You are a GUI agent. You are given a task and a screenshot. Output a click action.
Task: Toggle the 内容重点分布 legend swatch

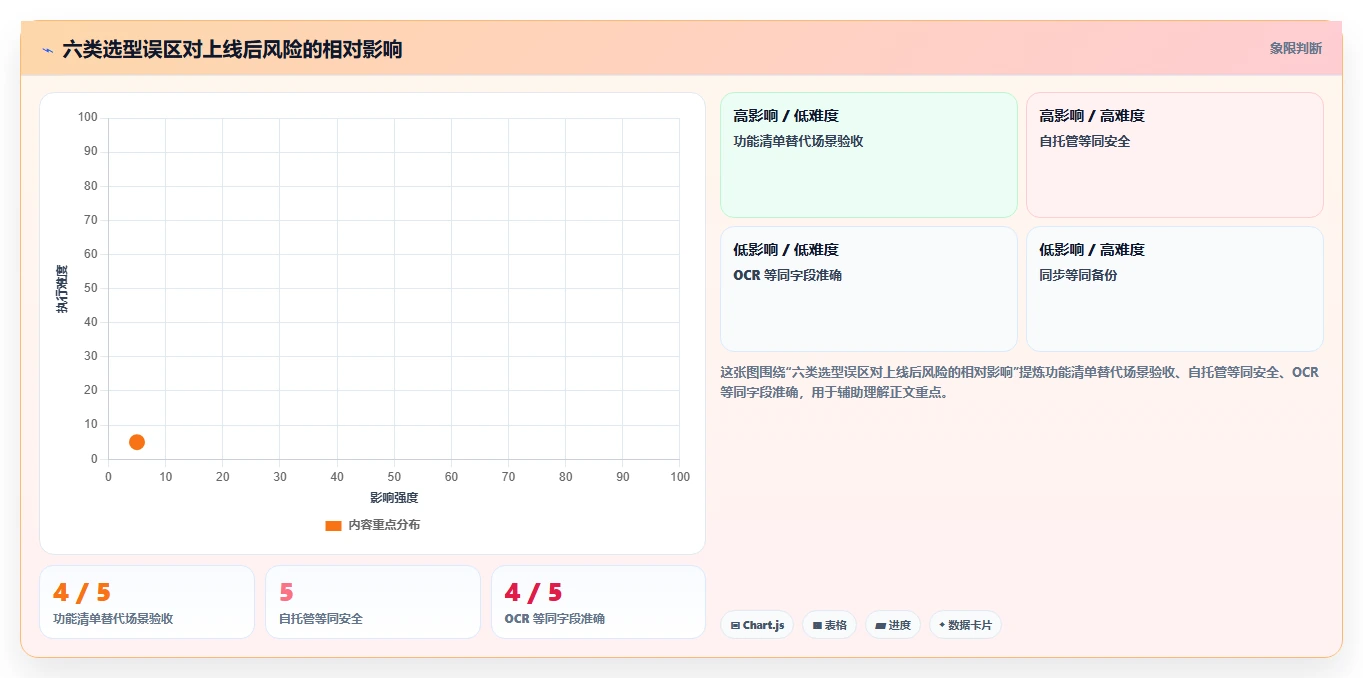(x=333, y=525)
